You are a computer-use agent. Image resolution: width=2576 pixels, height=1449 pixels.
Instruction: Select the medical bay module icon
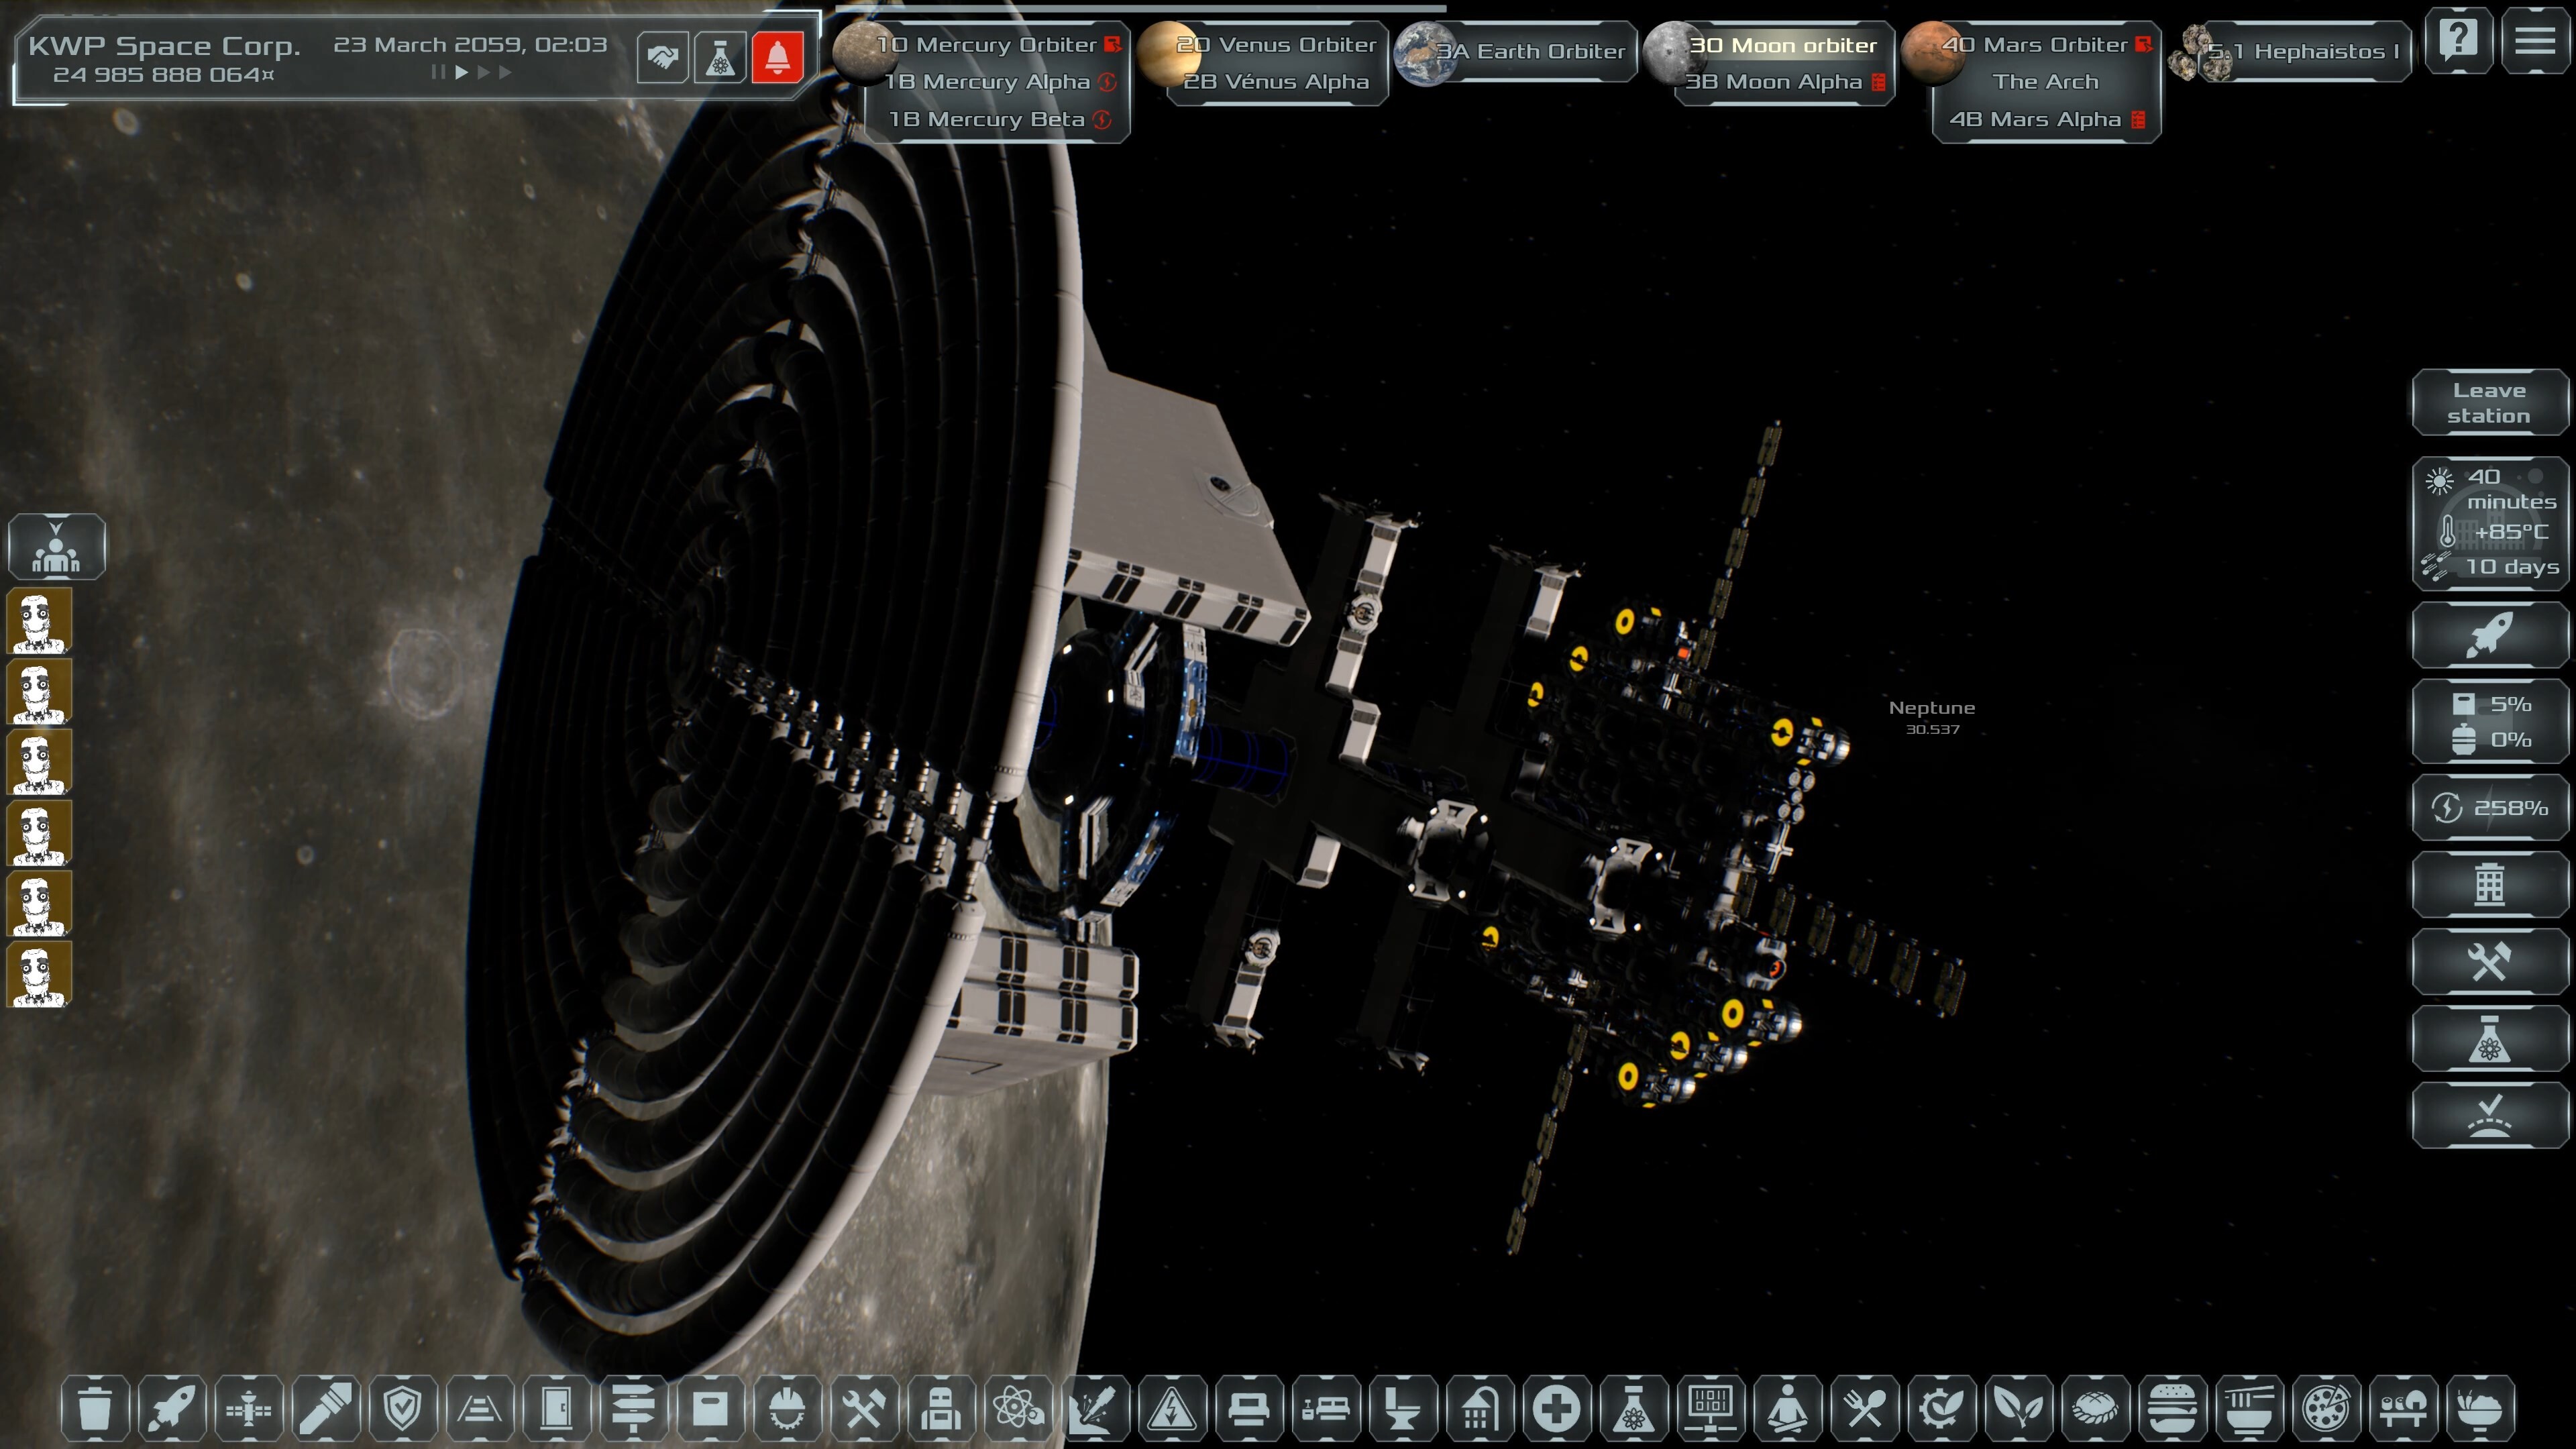click(1558, 1409)
